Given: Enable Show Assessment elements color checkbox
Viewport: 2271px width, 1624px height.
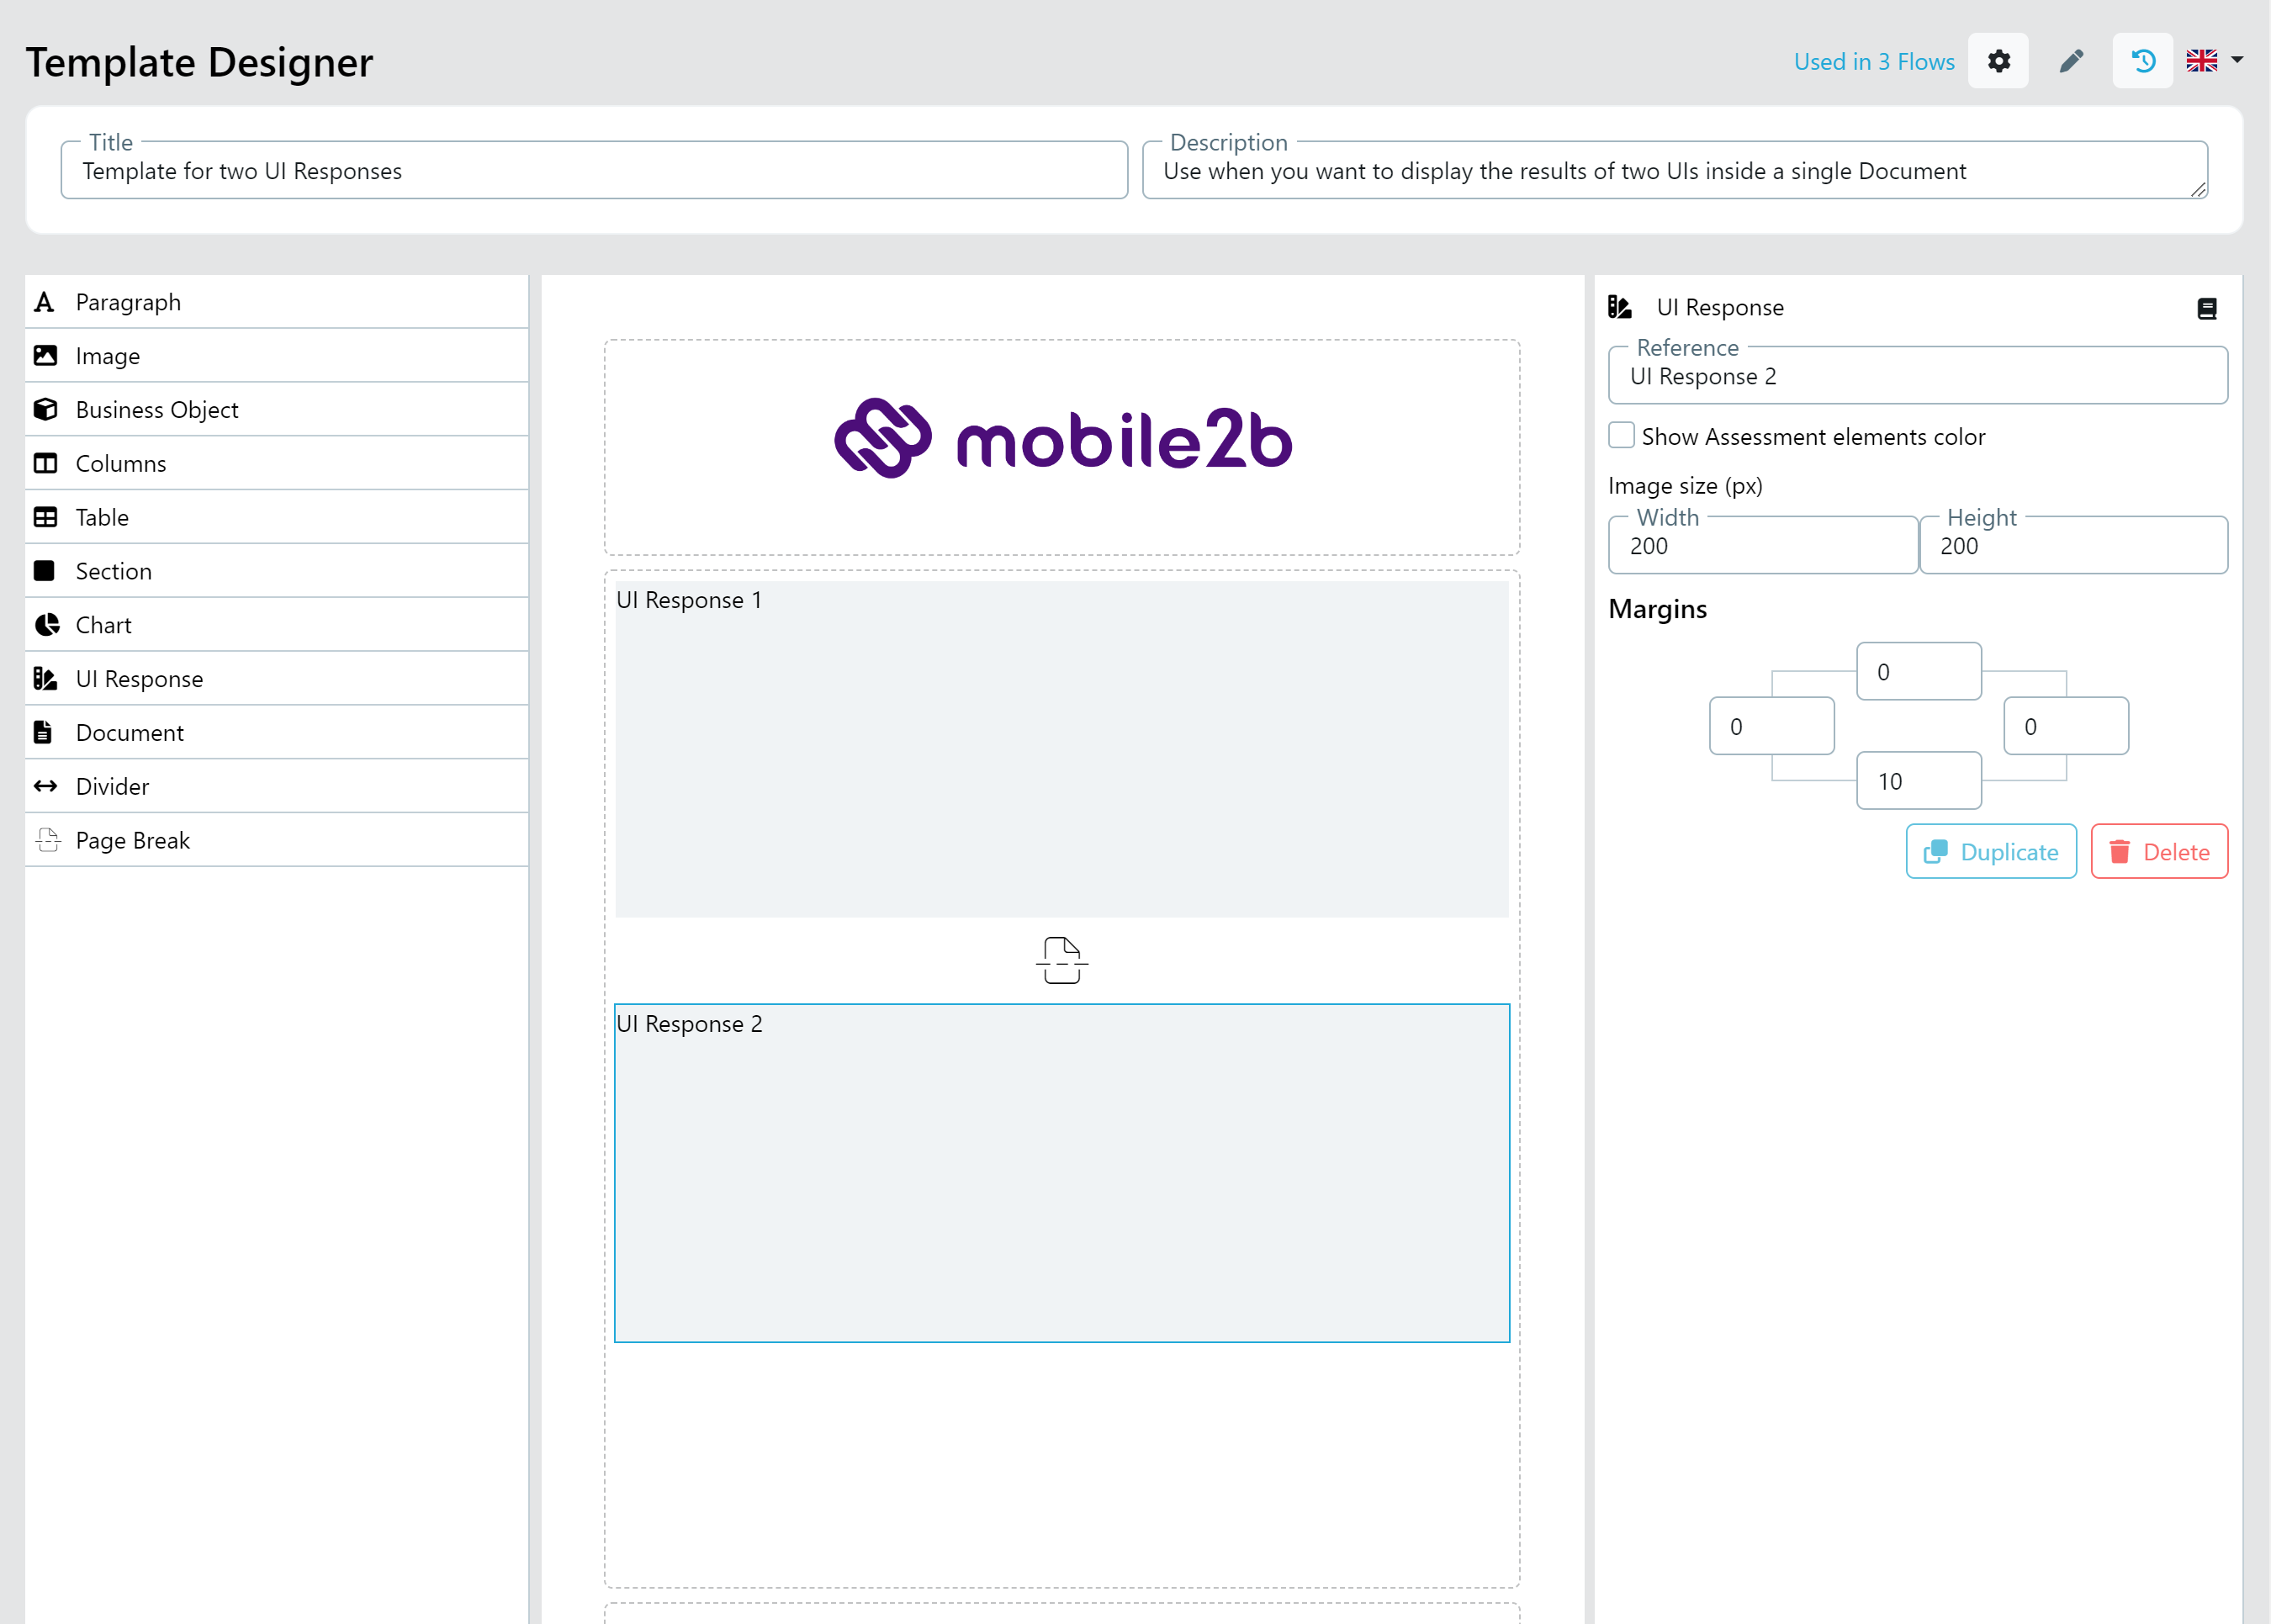Looking at the screenshot, I should [1621, 436].
